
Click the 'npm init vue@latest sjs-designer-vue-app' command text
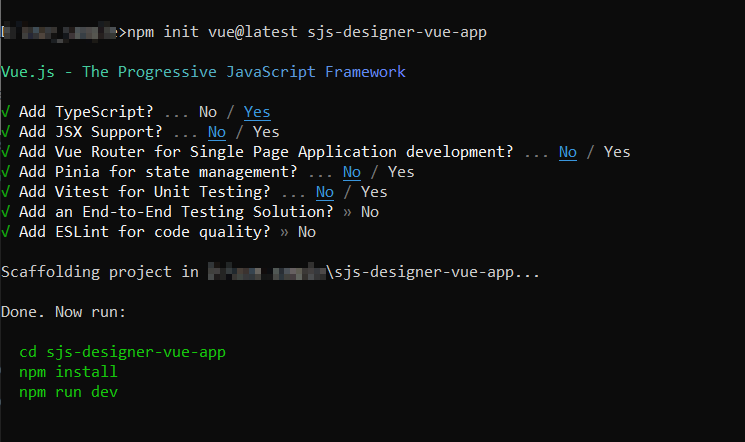click(x=307, y=32)
